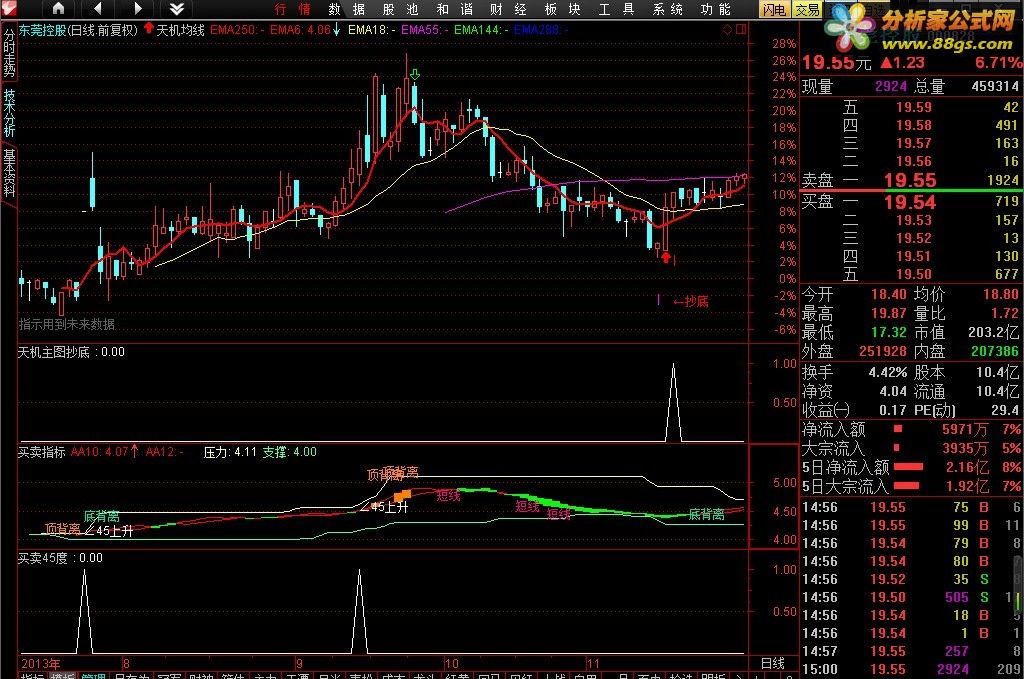This screenshot has height=679, width=1024.
Task: Switch to the 分时走势 side tab
Action: 9,53
